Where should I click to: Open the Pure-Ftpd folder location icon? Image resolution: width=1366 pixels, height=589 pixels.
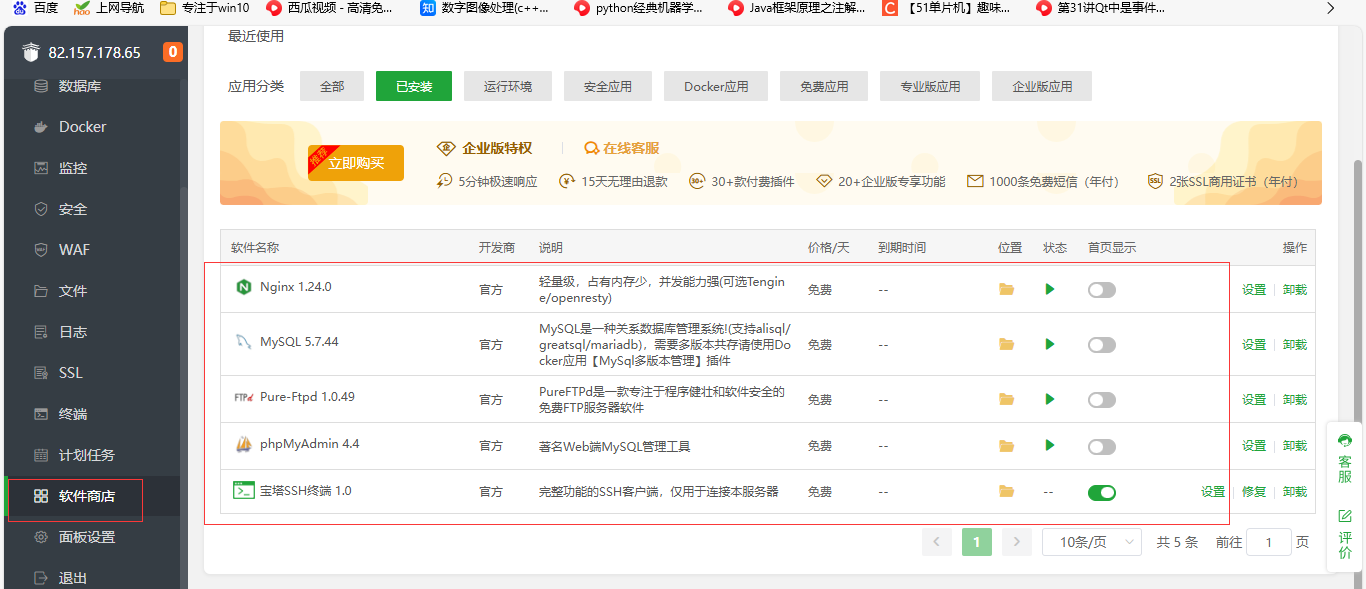(x=1006, y=399)
